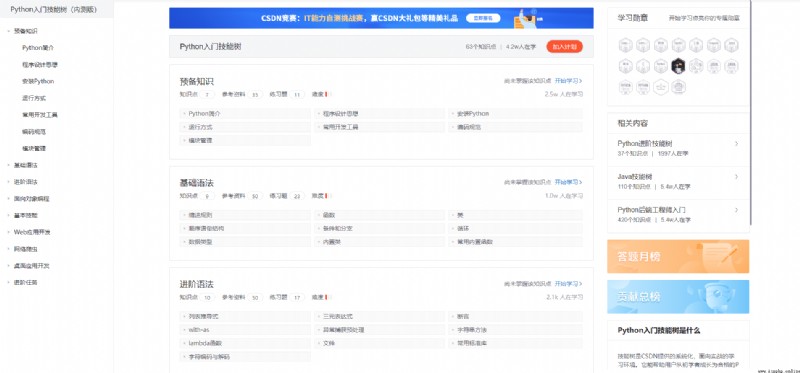Expand the 进阶语法 sidebar node
The image size is (800, 373).
9,182
